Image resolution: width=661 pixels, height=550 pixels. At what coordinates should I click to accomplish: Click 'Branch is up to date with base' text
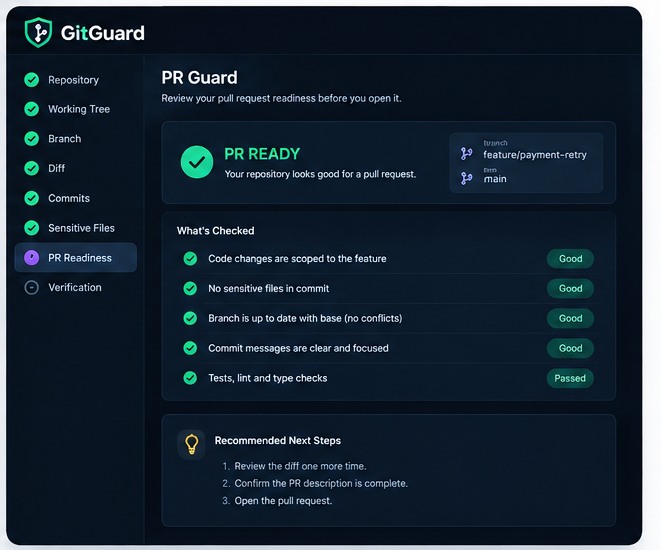[305, 319]
